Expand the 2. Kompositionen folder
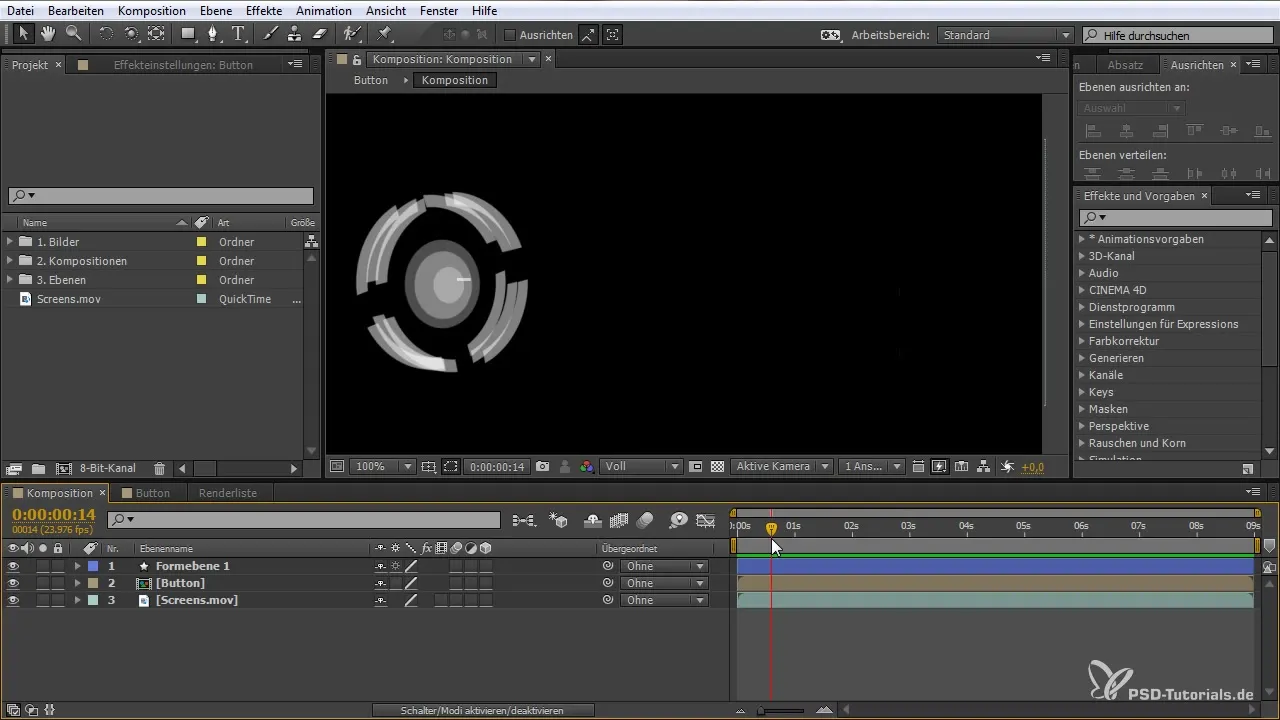This screenshot has width=1280, height=720. pyautogui.click(x=10, y=261)
